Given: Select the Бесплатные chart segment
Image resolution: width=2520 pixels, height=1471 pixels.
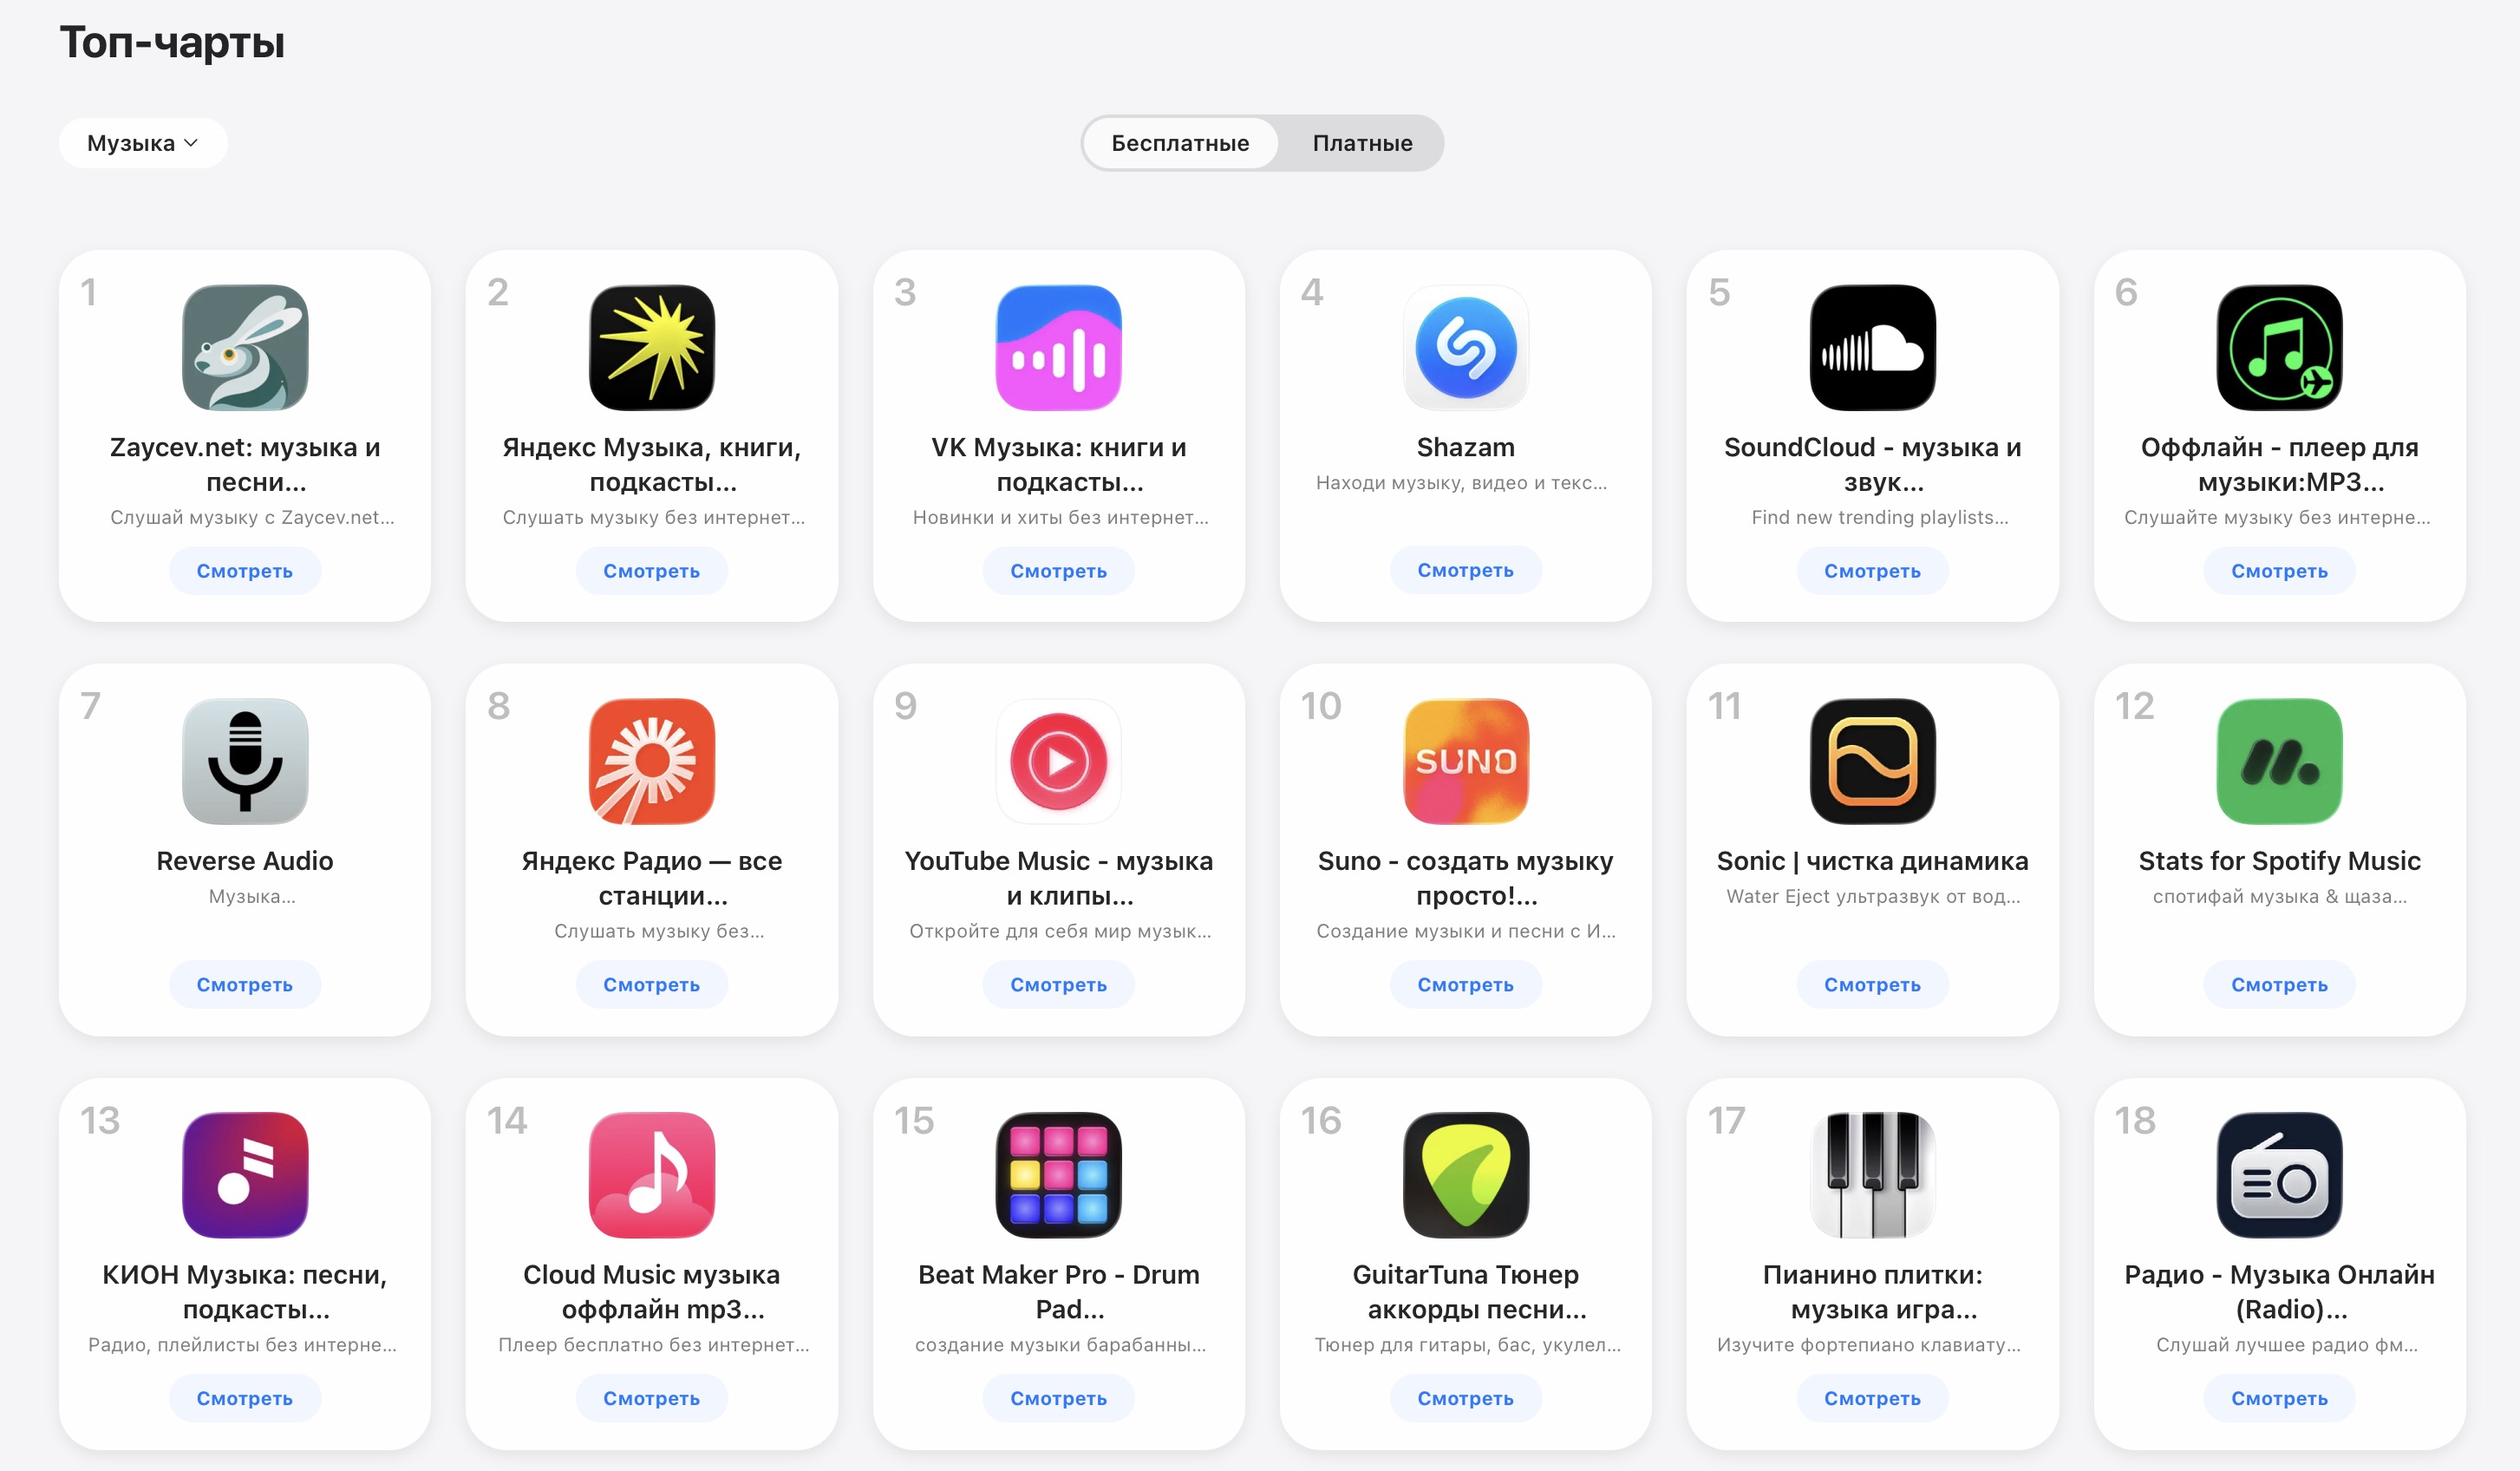Looking at the screenshot, I should pyautogui.click(x=1180, y=143).
